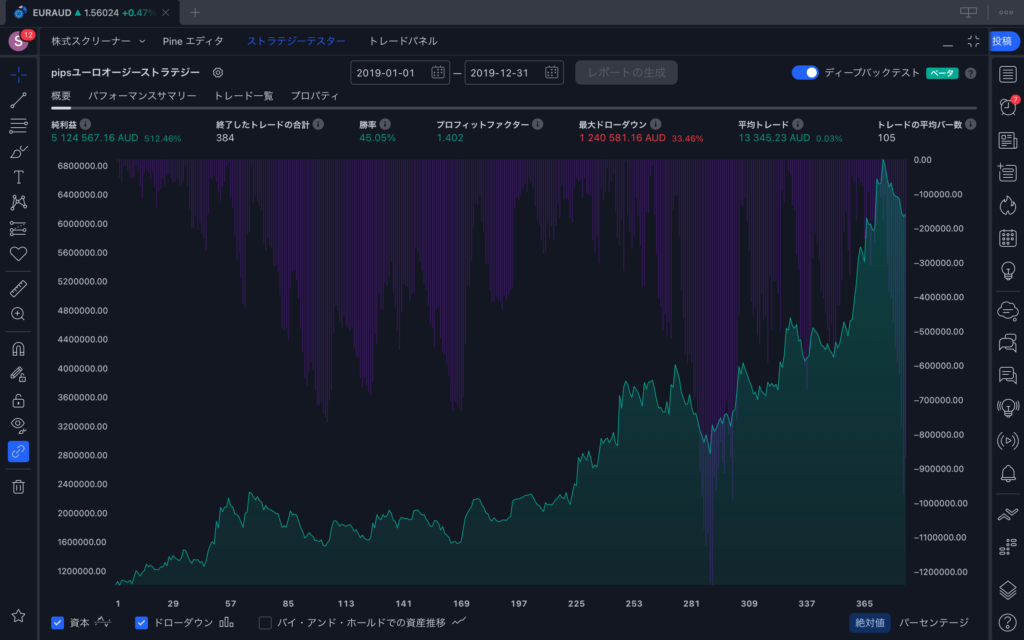This screenshot has height=640, width=1024.
Task: Open the forecasting and measurement tools
Action: (x=18, y=228)
